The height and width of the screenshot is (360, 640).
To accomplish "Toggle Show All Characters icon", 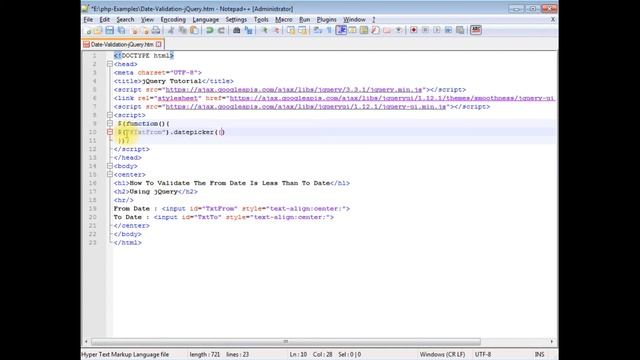I will [329, 30].
